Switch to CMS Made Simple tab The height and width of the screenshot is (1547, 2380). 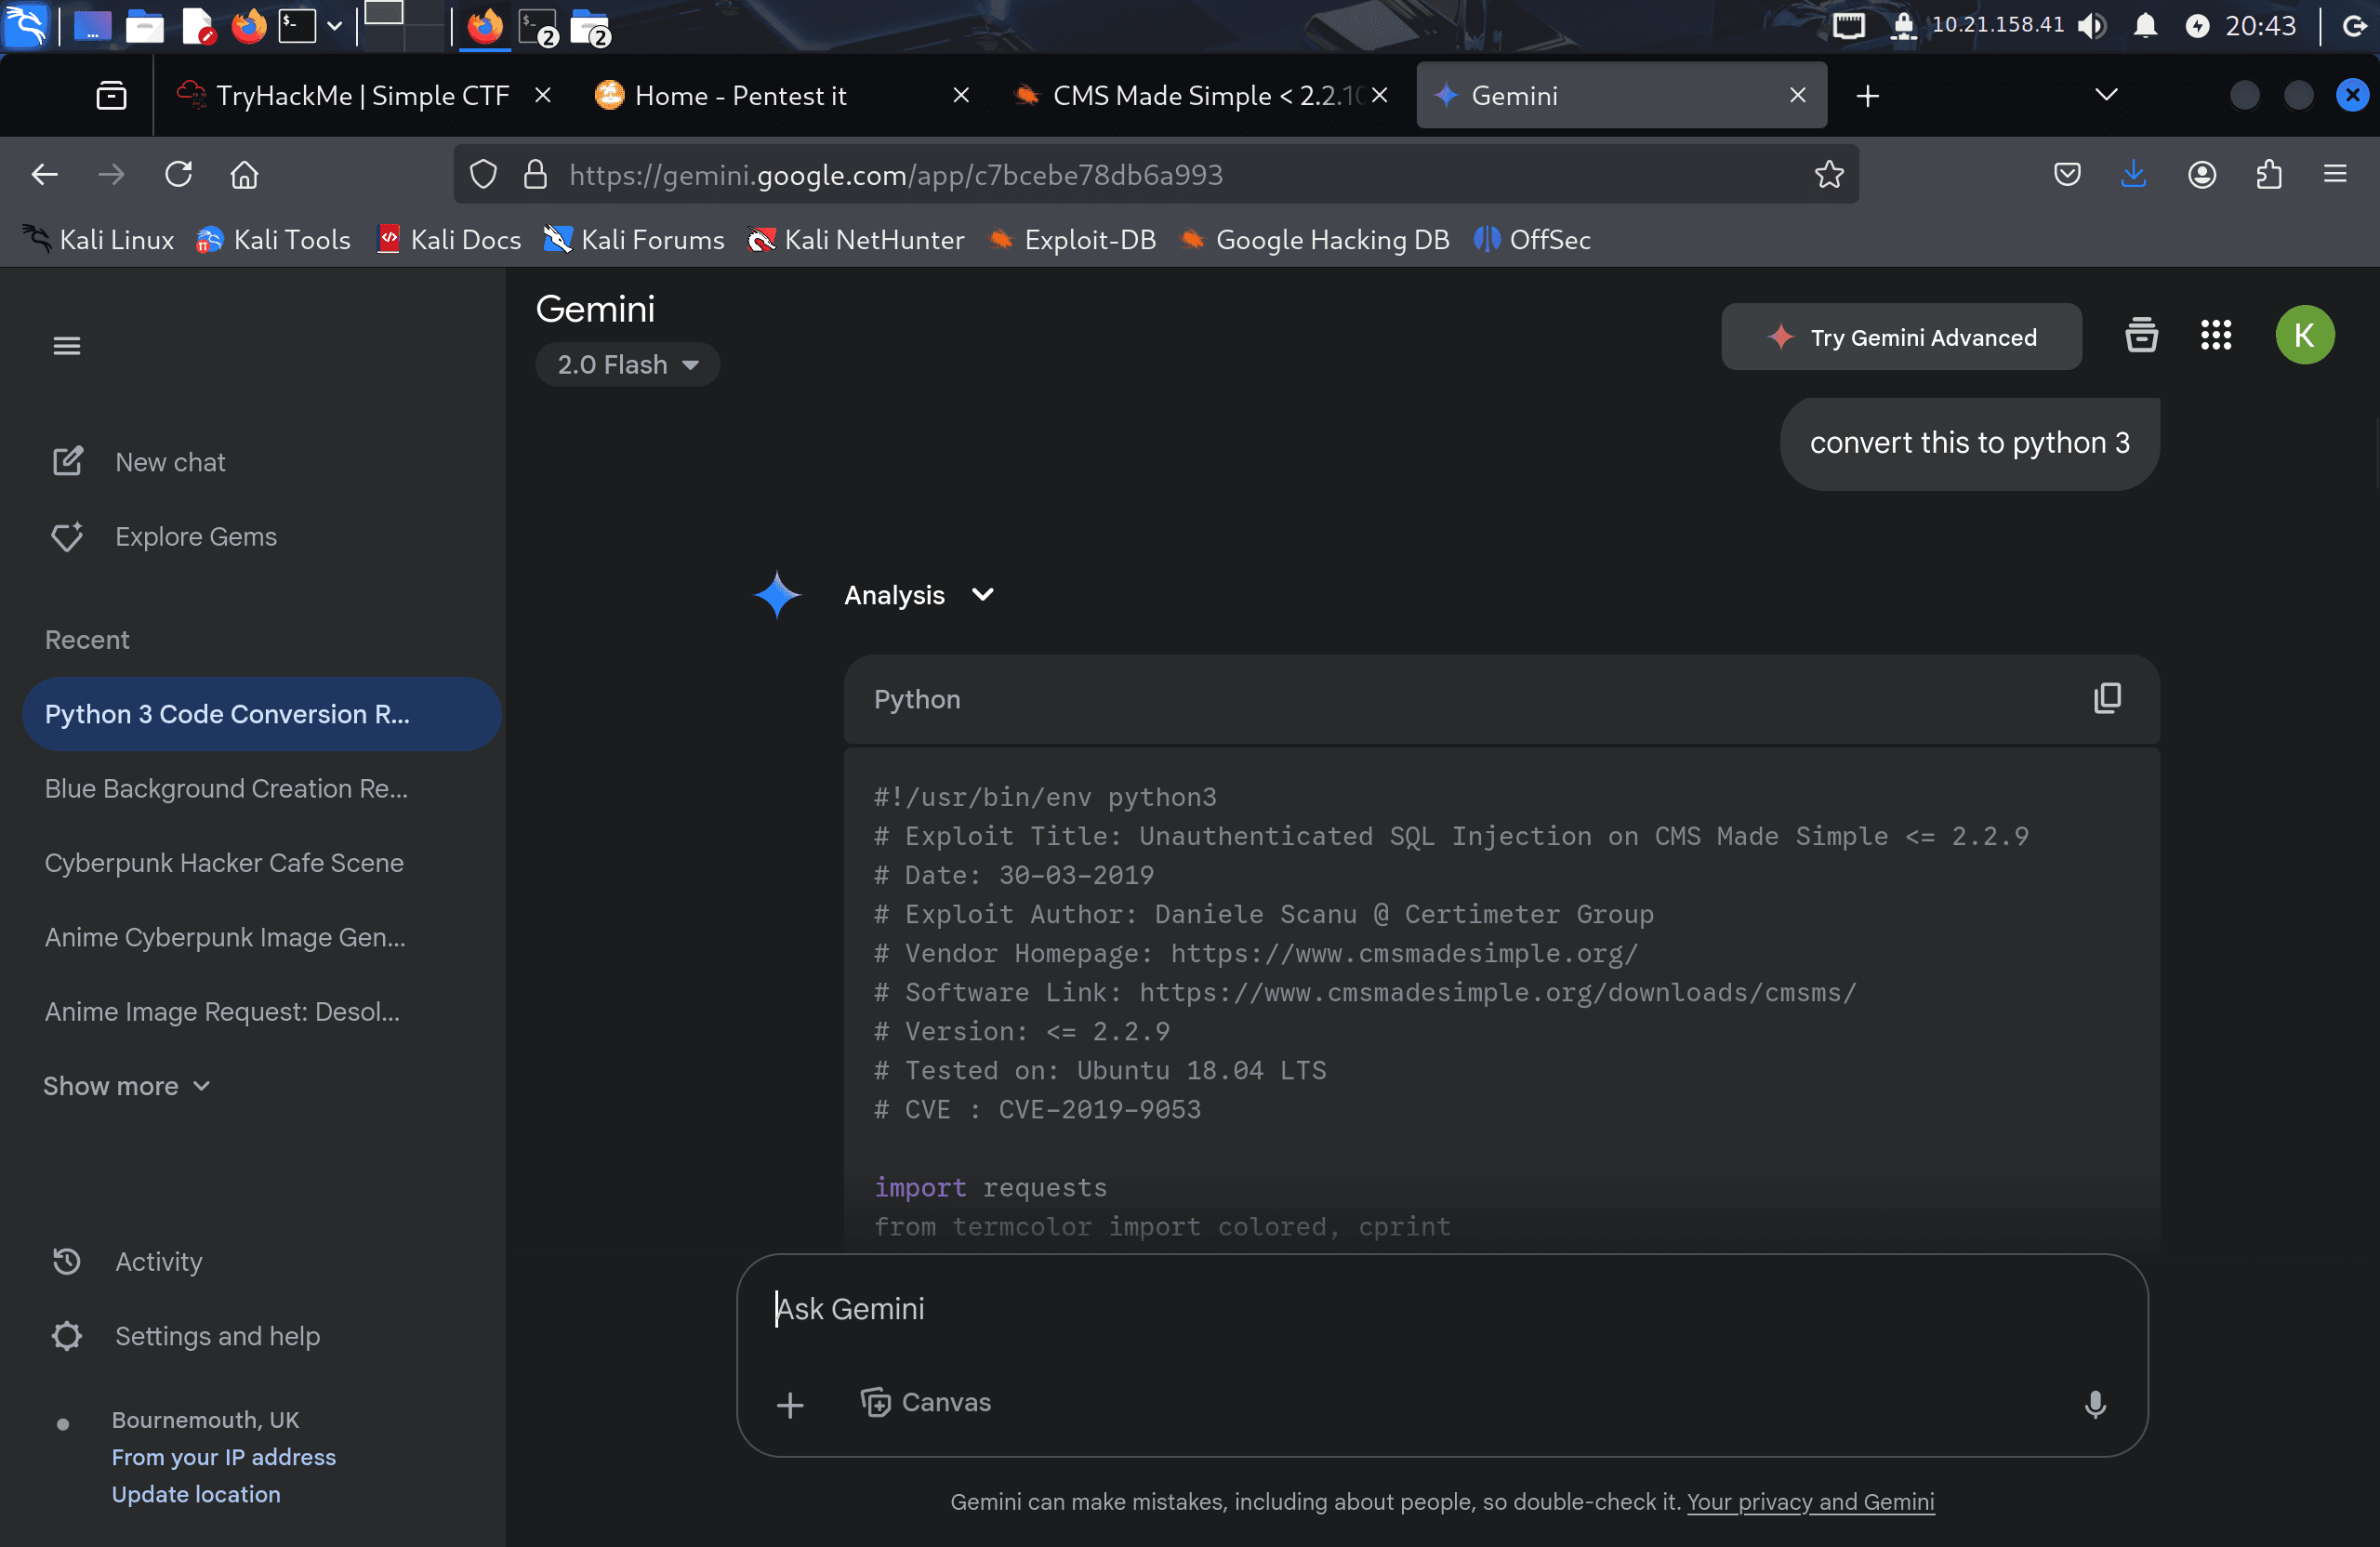tap(1199, 96)
